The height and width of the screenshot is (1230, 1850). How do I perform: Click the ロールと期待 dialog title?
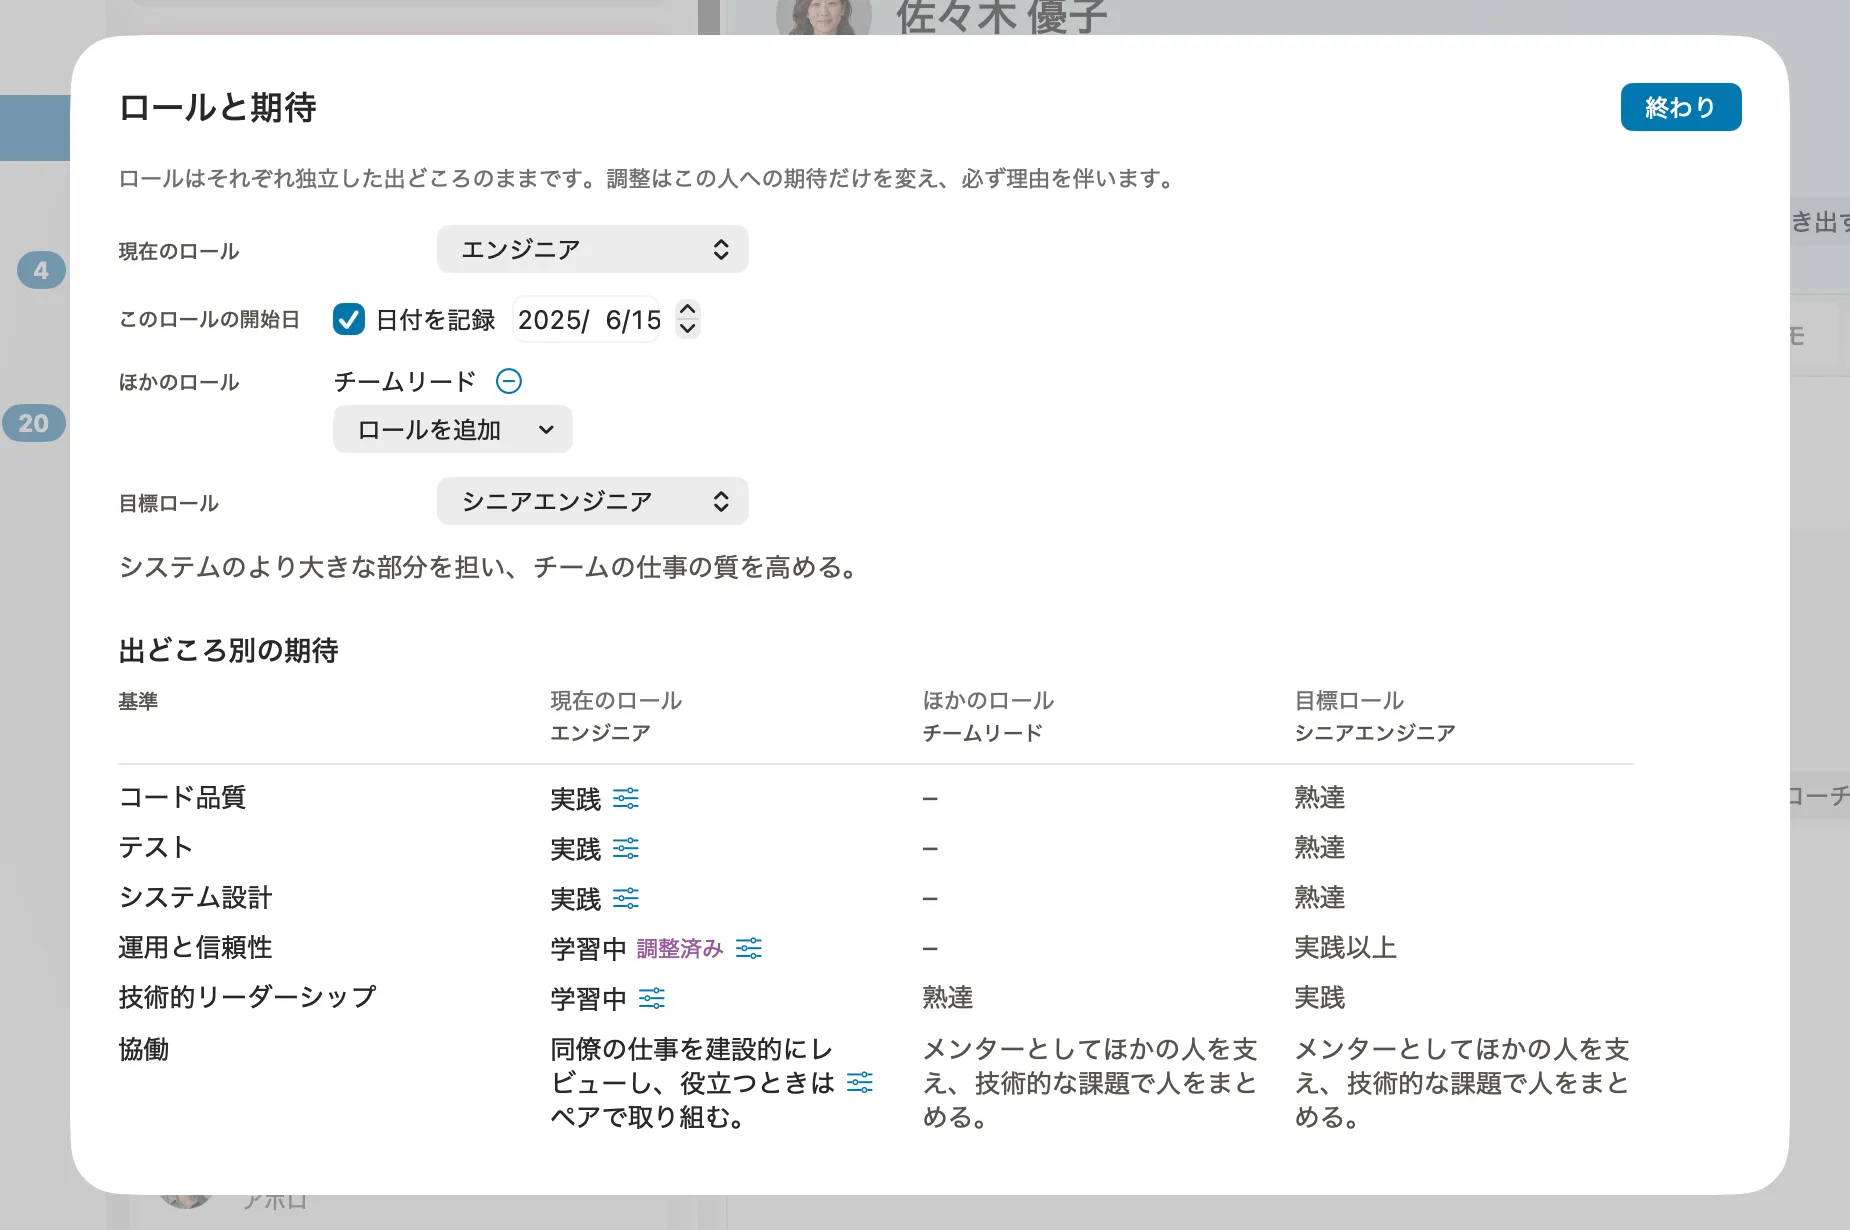(x=217, y=107)
